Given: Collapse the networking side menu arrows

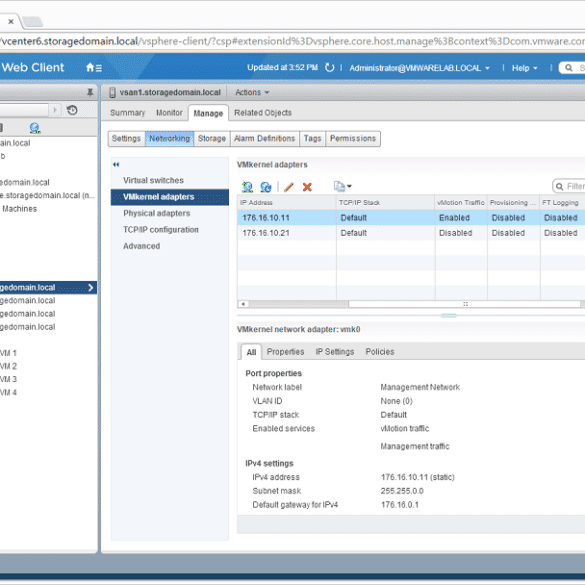Looking at the screenshot, I should 116,164.
